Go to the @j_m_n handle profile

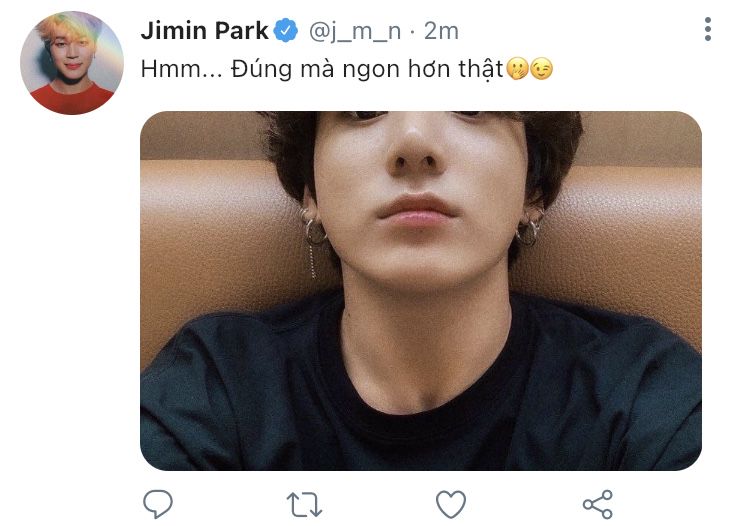(x=355, y=31)
